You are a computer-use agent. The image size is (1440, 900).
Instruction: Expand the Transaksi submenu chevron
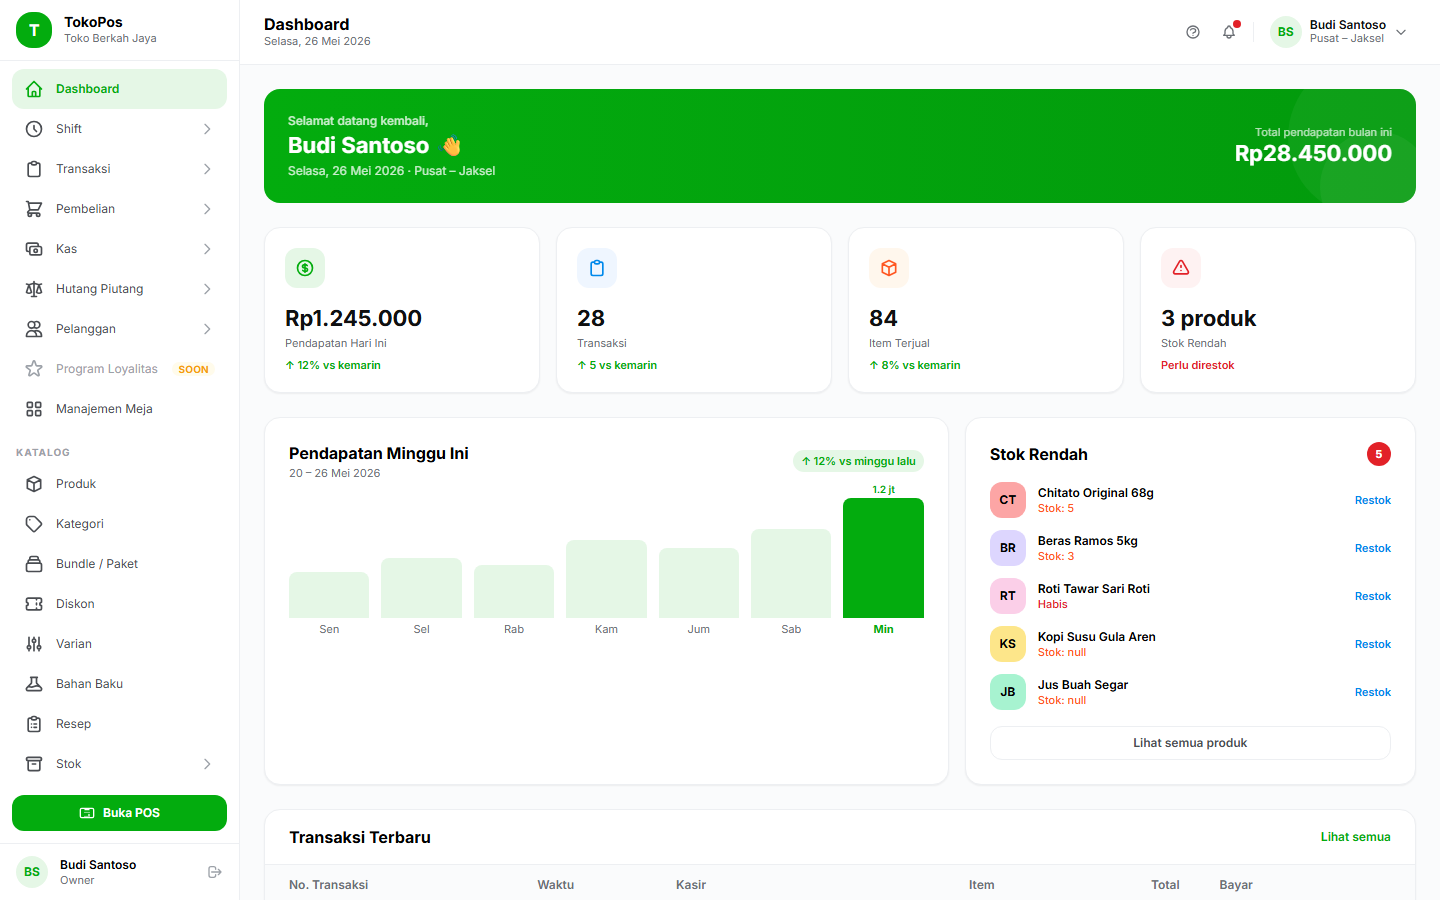click(207, 169)
